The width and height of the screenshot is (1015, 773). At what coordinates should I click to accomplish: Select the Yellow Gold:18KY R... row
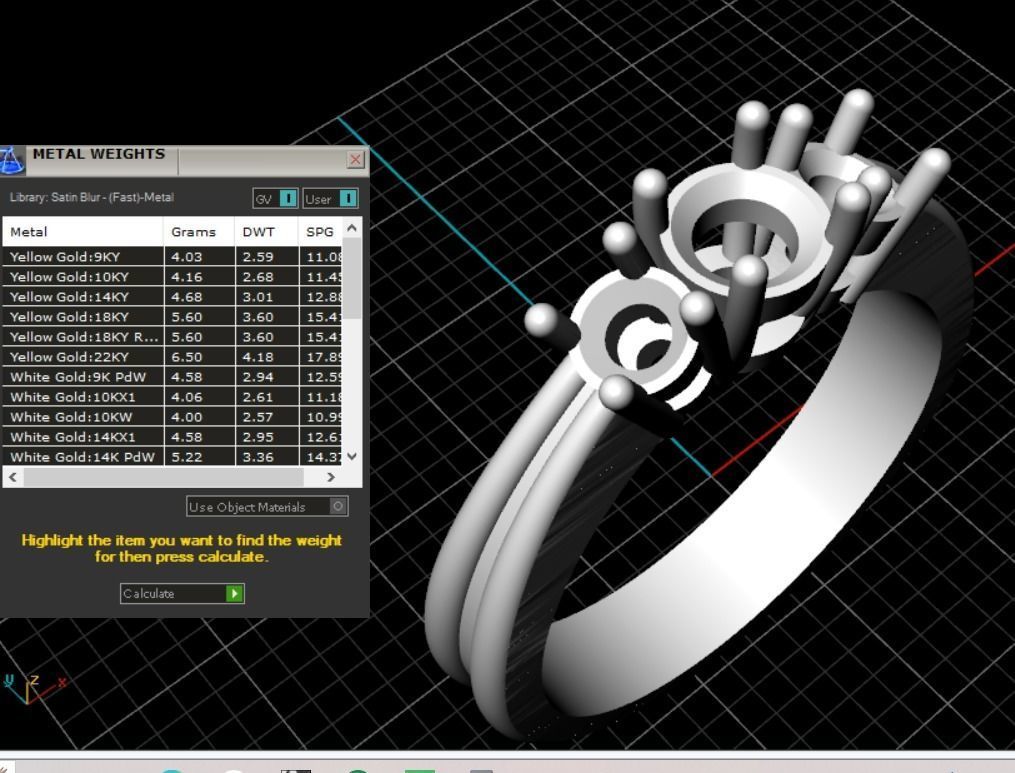click(x=172, y=337)
